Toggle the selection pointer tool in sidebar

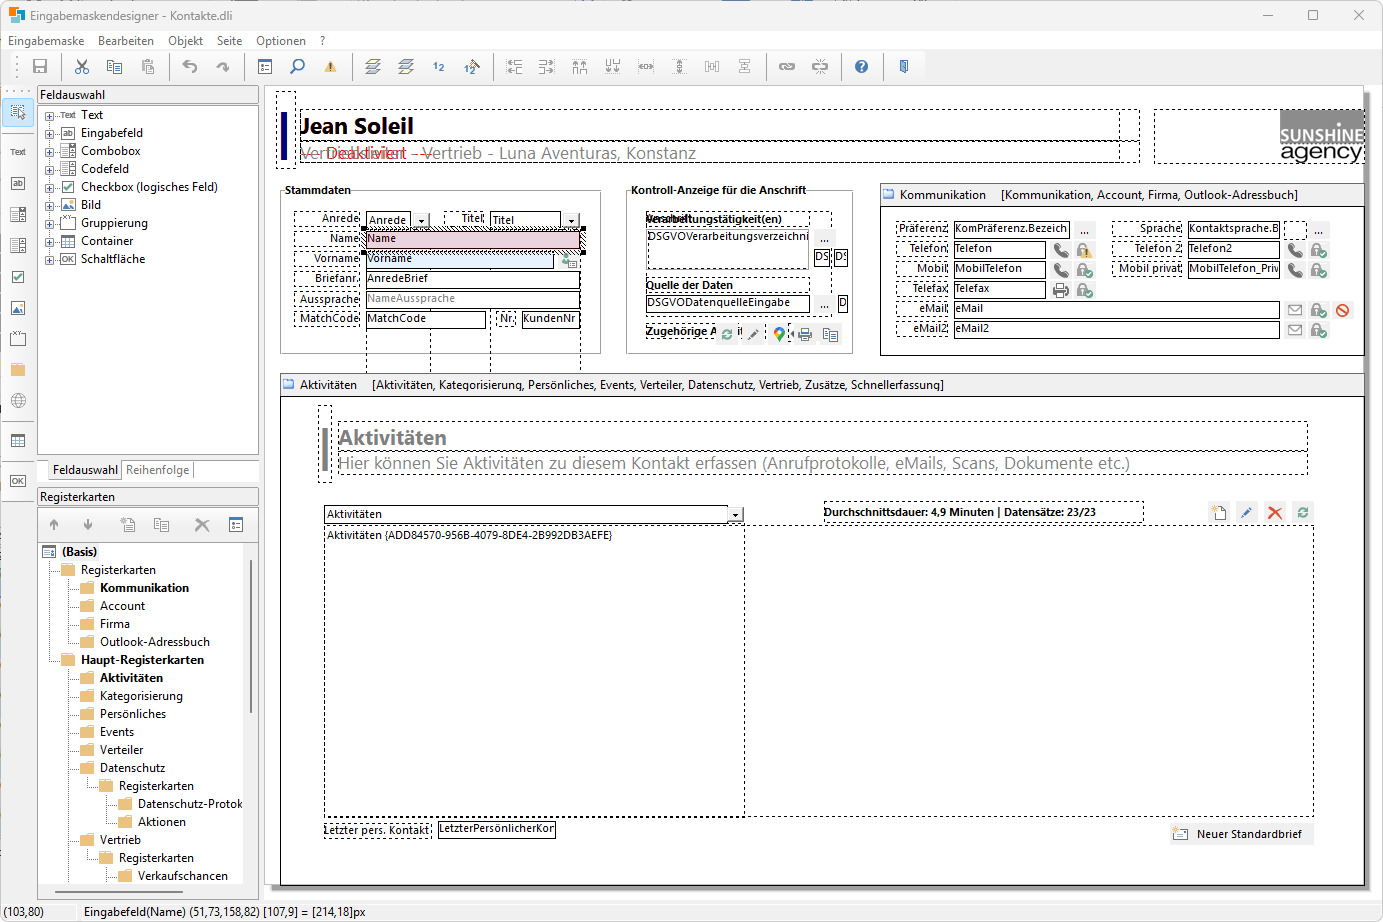click(18, 112)
